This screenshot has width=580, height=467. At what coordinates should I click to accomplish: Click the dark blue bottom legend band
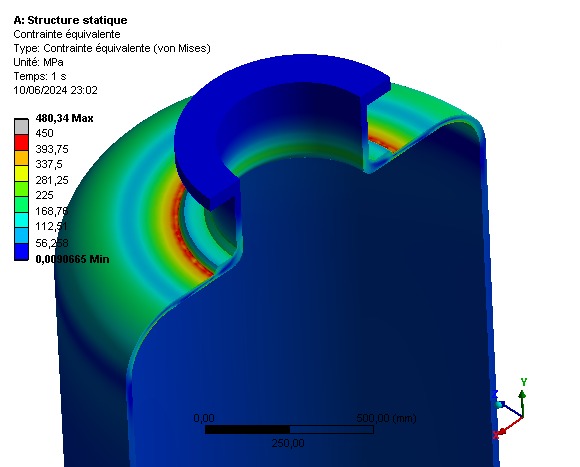[x=21, y=251]
